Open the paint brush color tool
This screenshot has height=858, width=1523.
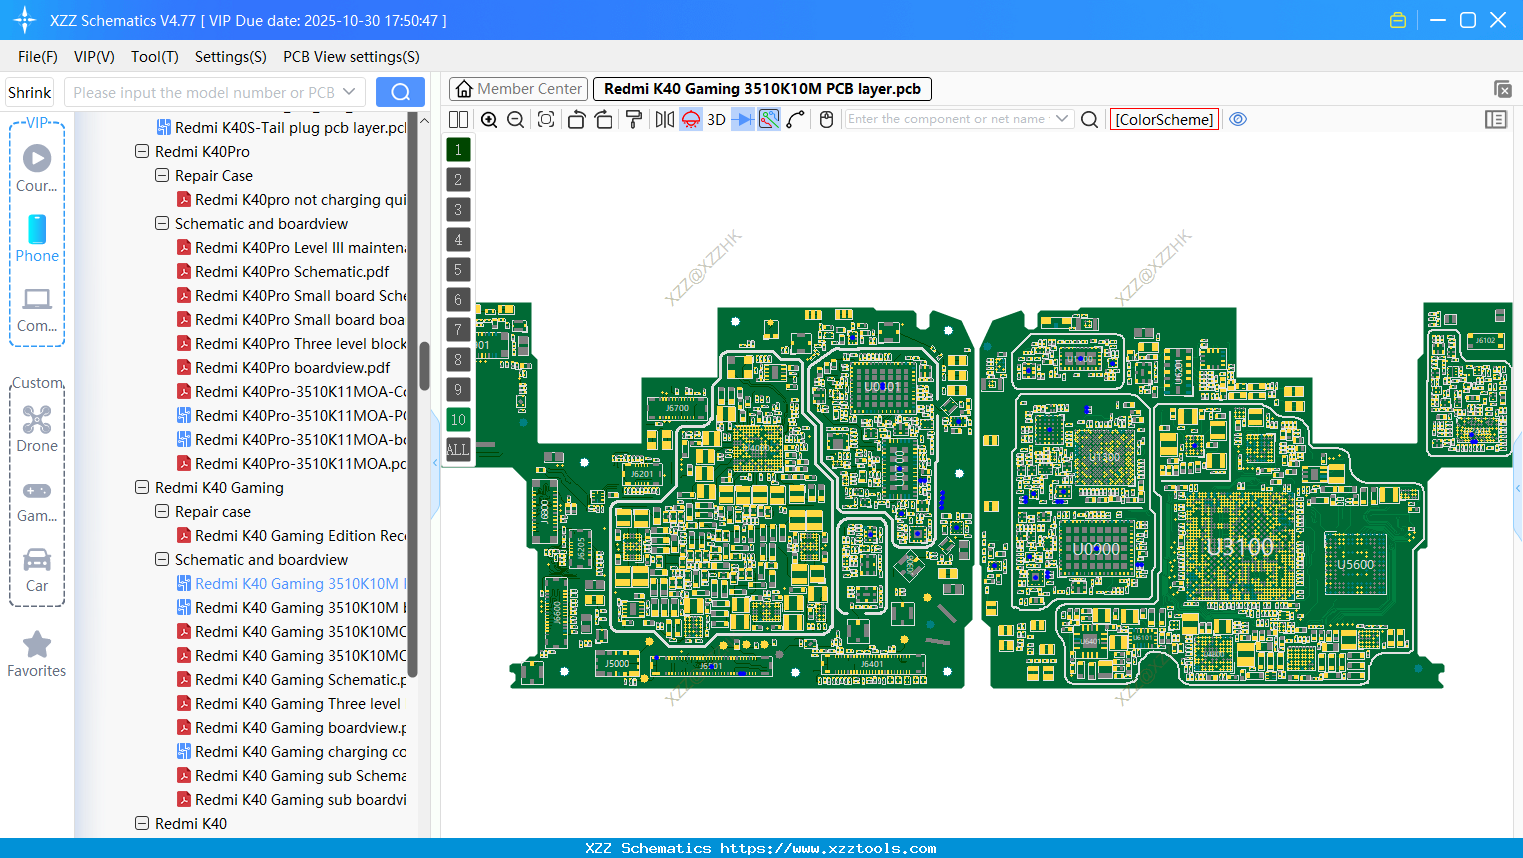634,118
